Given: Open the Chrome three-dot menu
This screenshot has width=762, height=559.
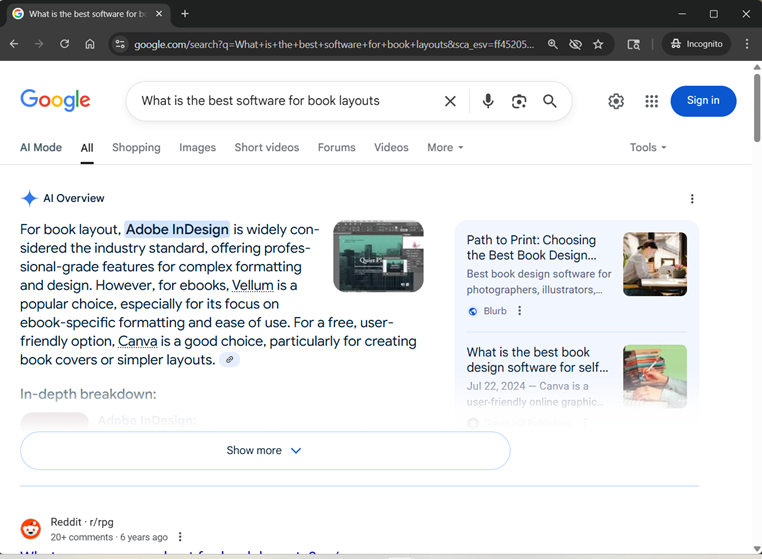Looking at the screenshot, I should pyautogui.click(x=747, y=44).
